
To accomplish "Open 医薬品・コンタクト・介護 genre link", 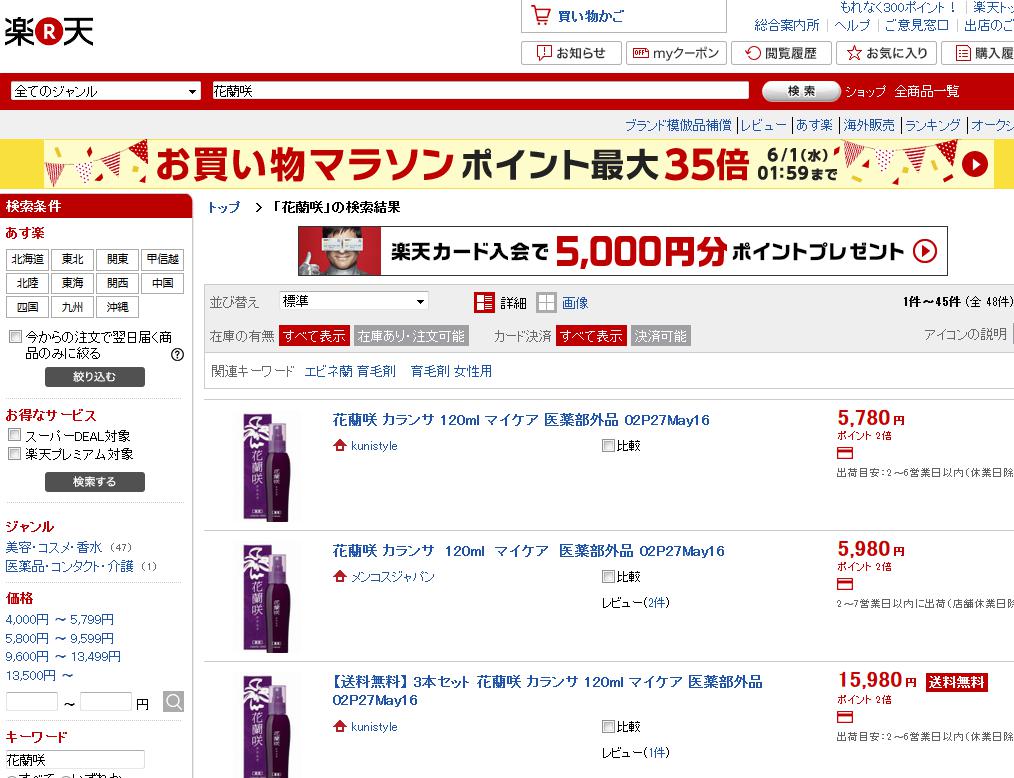I will point(69,566).
